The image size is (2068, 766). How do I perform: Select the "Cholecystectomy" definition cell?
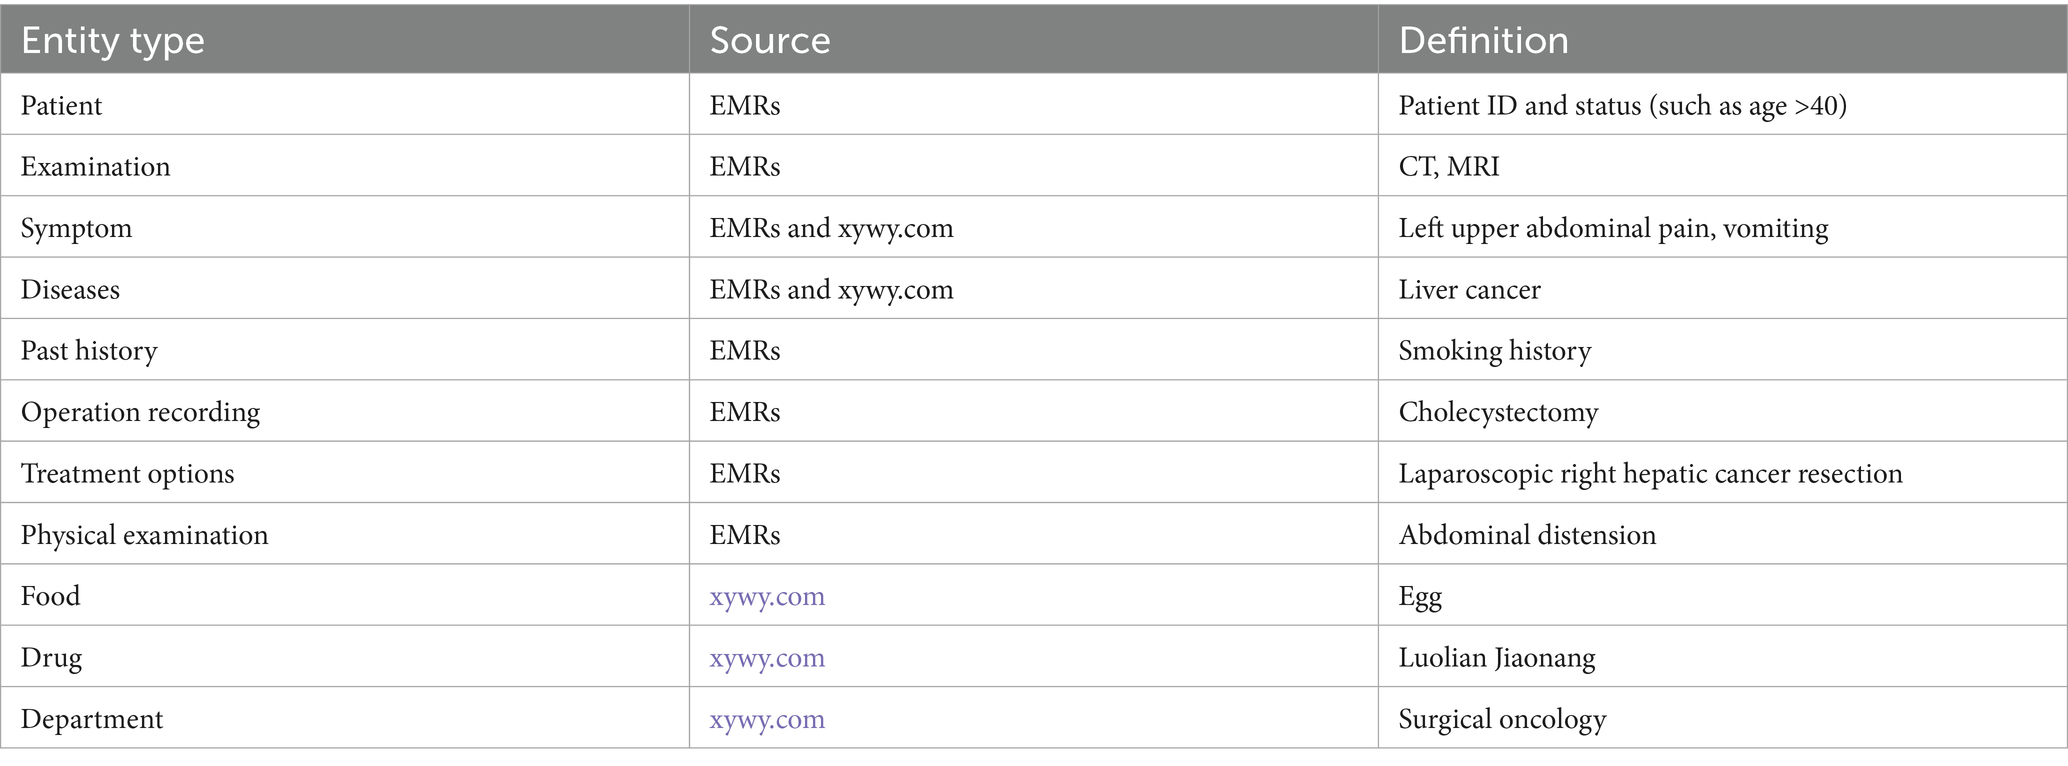[1498, 413]
